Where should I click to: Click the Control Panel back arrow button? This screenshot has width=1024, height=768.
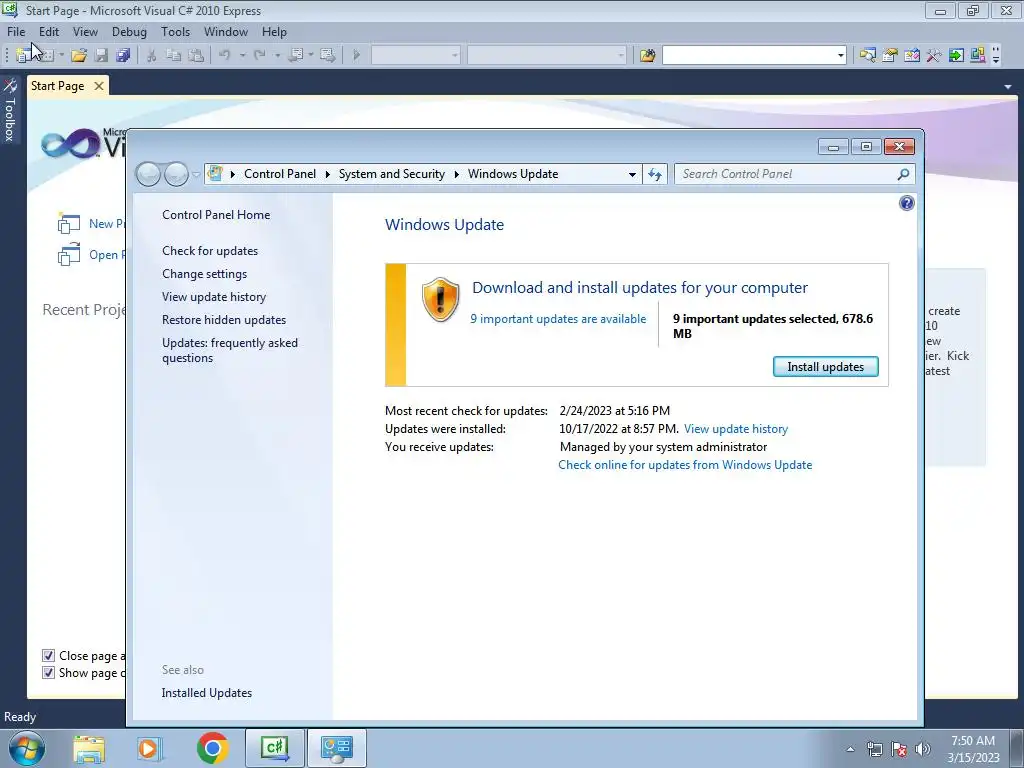coord(148,174)
